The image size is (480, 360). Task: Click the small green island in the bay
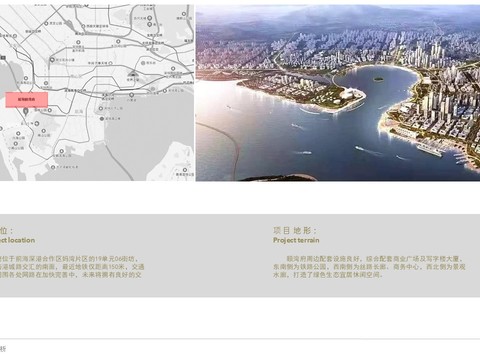(378, 79)
